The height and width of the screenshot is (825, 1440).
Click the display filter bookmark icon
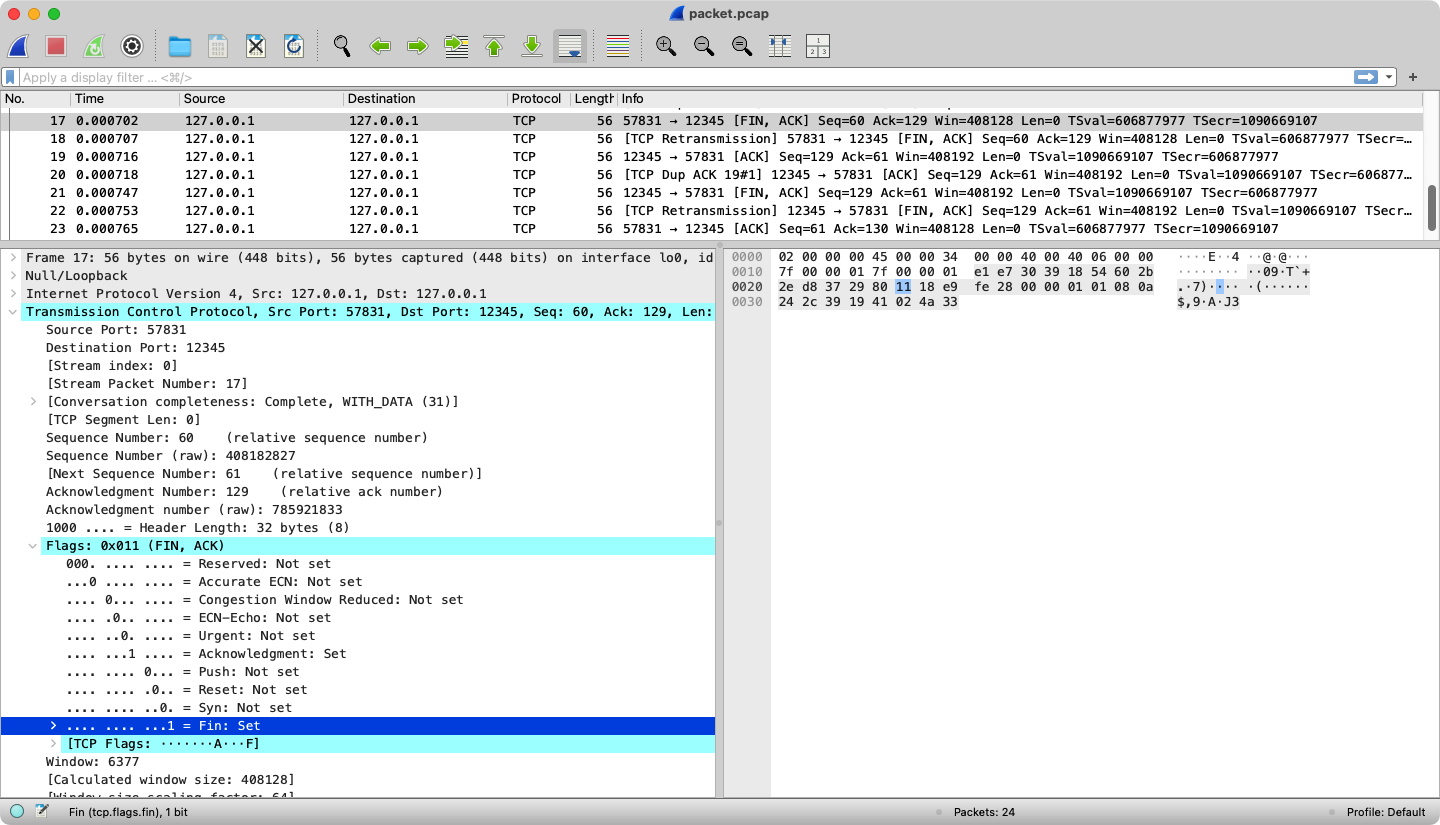[10, 77]
